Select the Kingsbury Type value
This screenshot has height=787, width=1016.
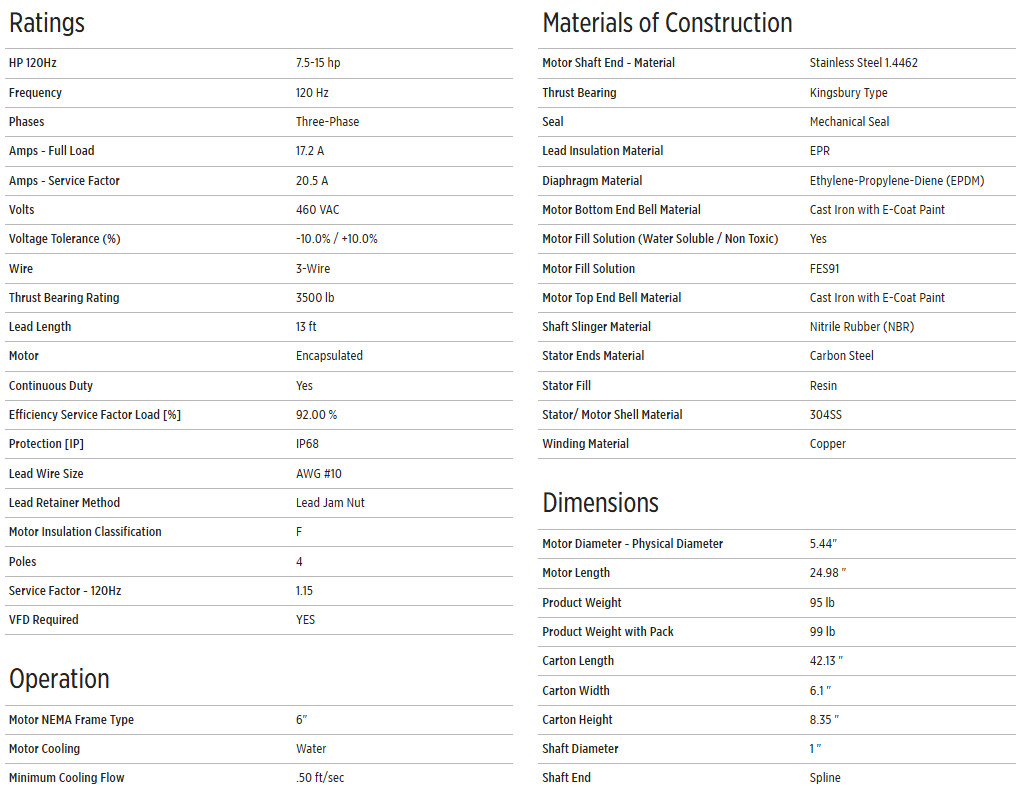click(848, 93)
